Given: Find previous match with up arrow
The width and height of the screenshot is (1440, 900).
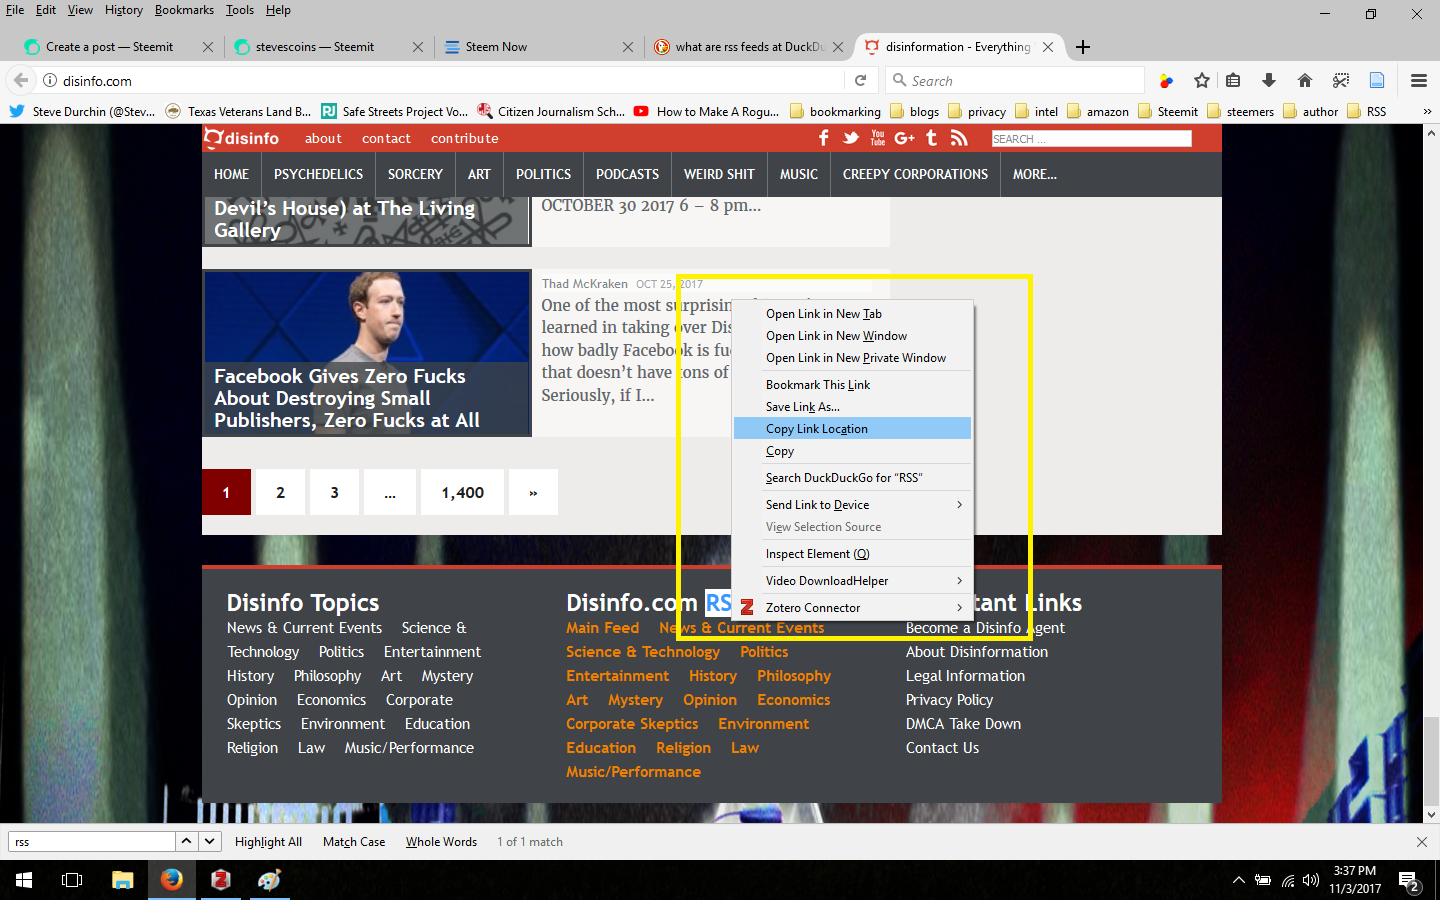Looking at the screenshot, I should (x=186, y=841).
